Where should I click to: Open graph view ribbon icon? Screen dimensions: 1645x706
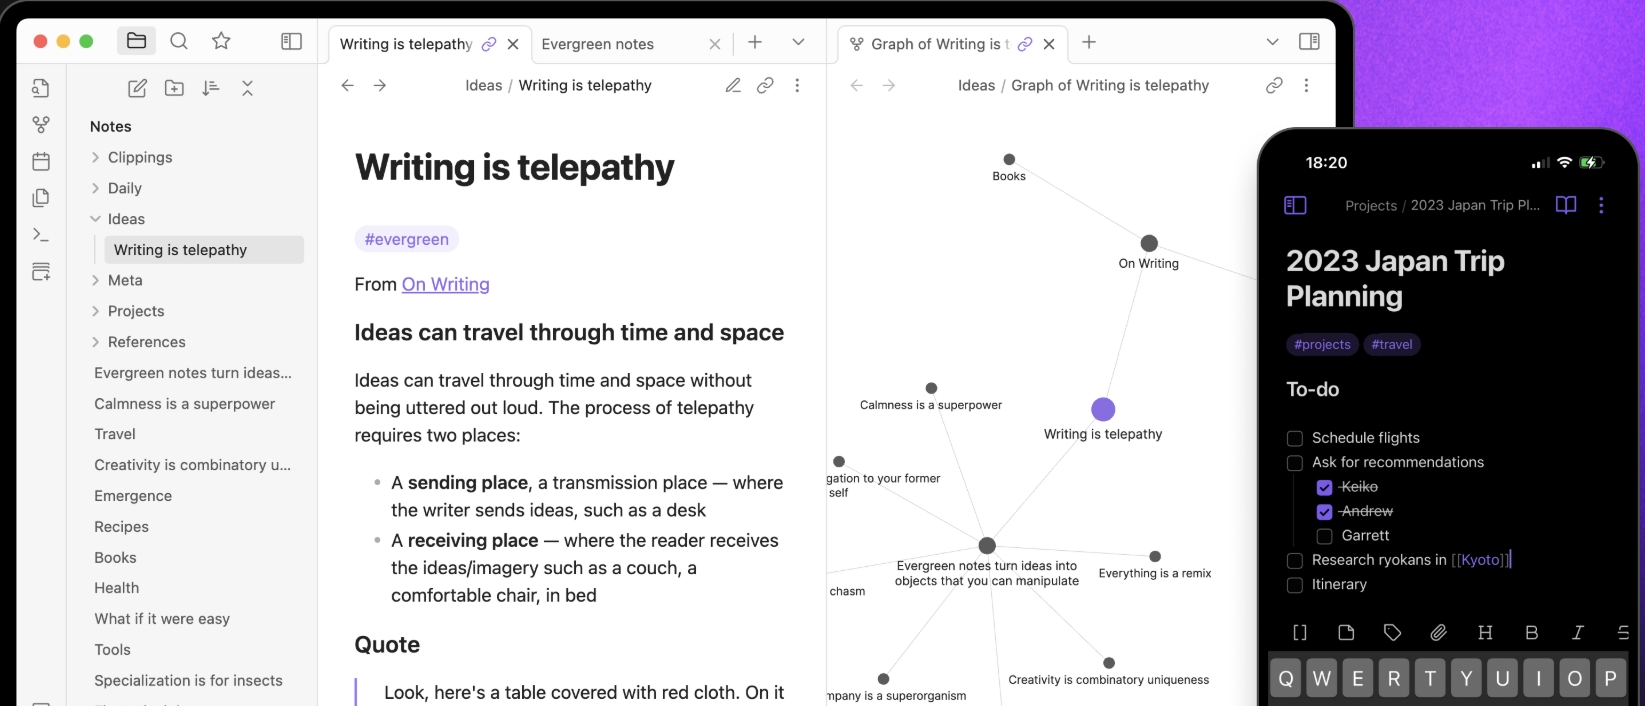41,125
